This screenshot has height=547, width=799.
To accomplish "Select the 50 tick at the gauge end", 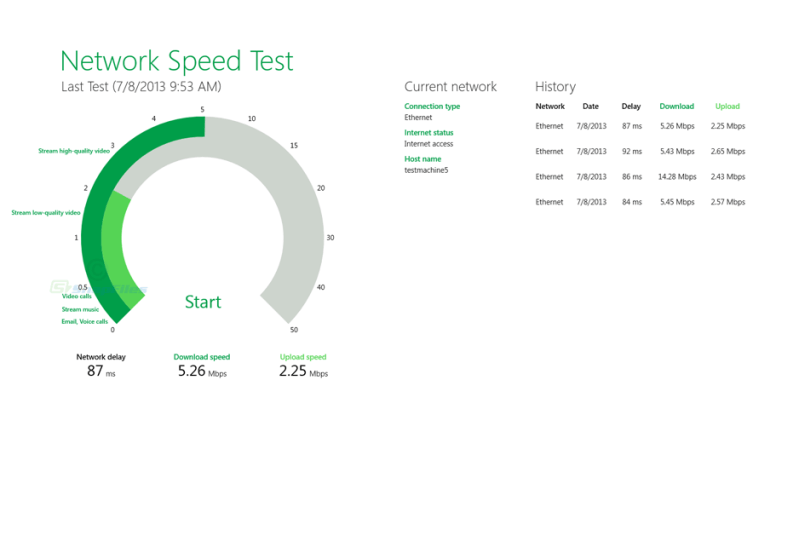I will [294, 330].
